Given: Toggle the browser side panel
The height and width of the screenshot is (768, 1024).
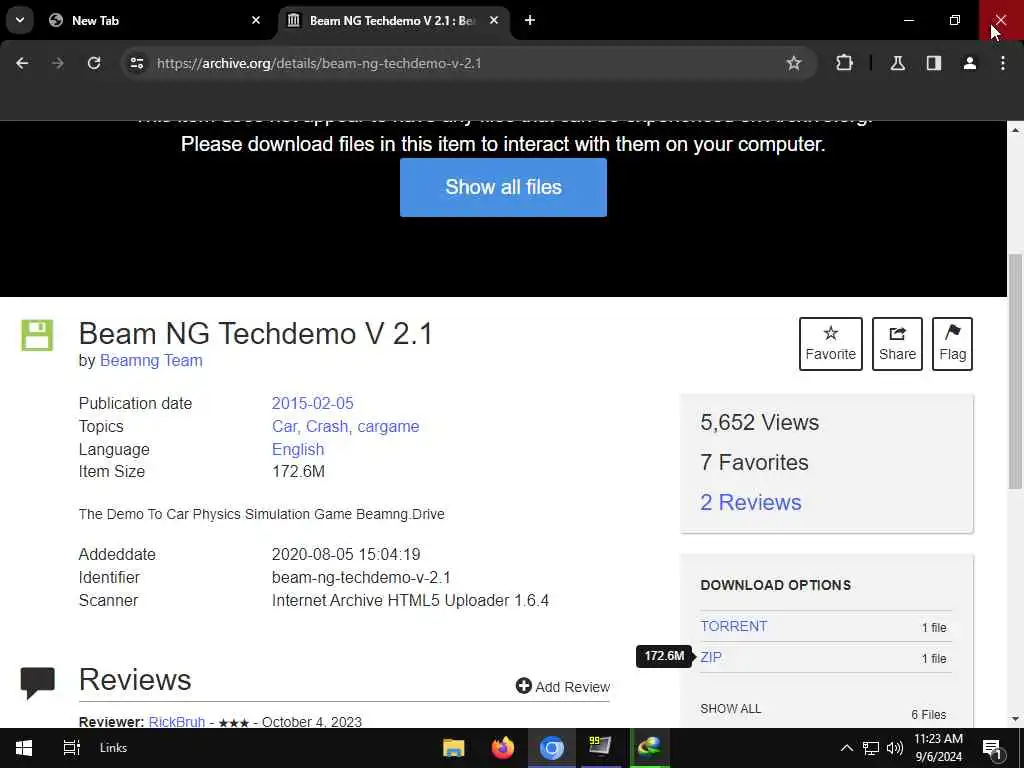Looking at the screenshot, I should tap(934, 63).
